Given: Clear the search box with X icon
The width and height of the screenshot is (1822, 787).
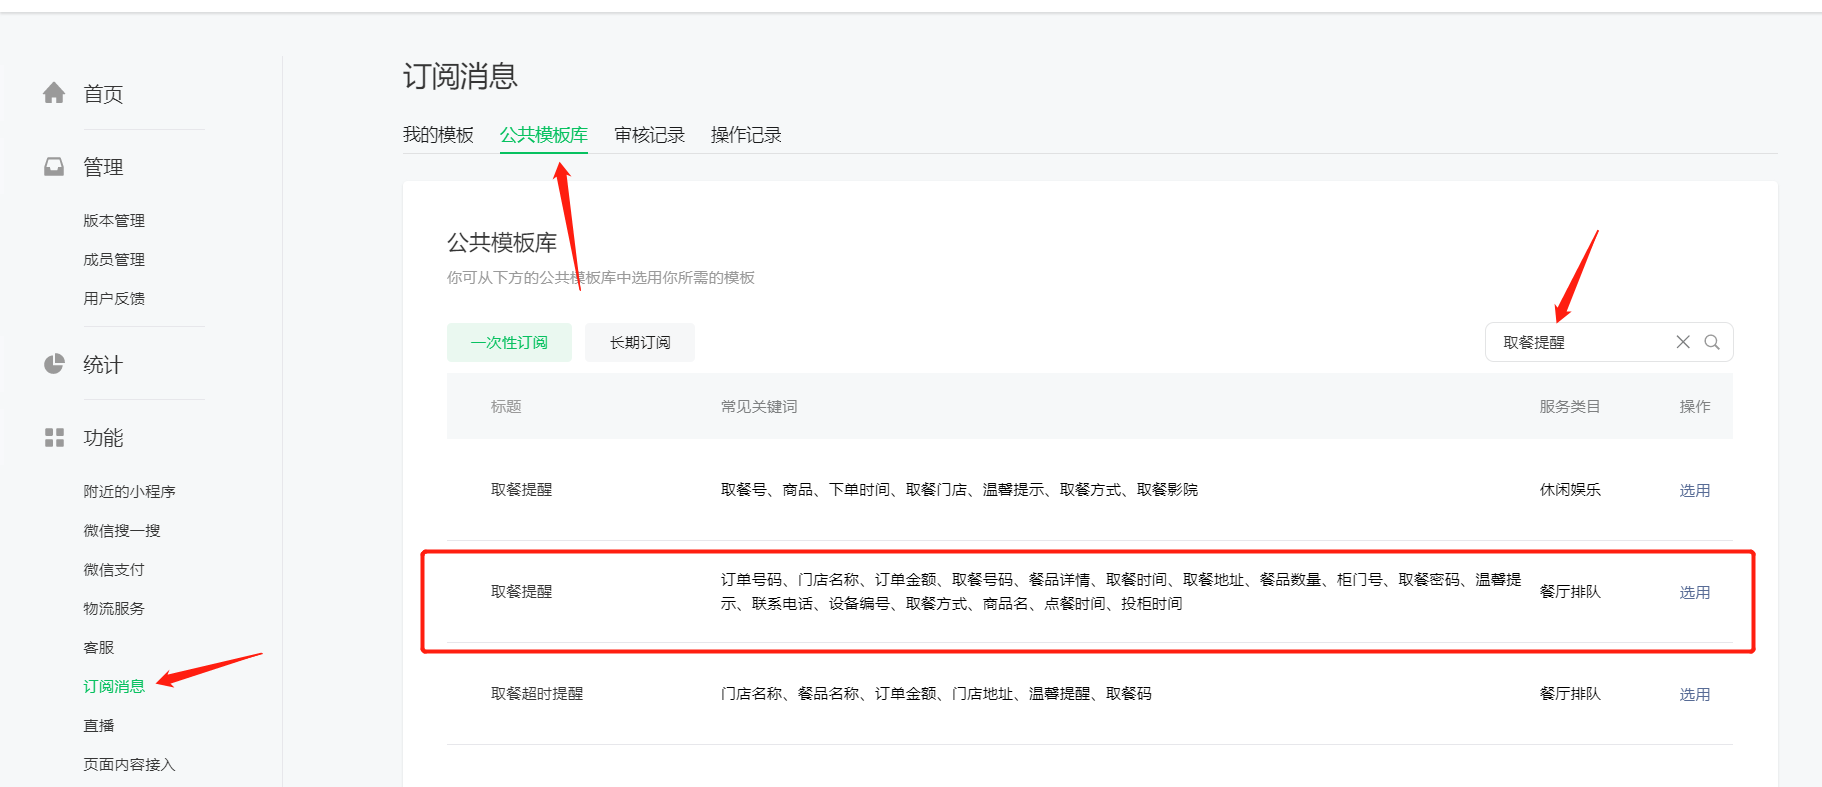Looking at the screenshot, I should click(x=1683, y=342).
